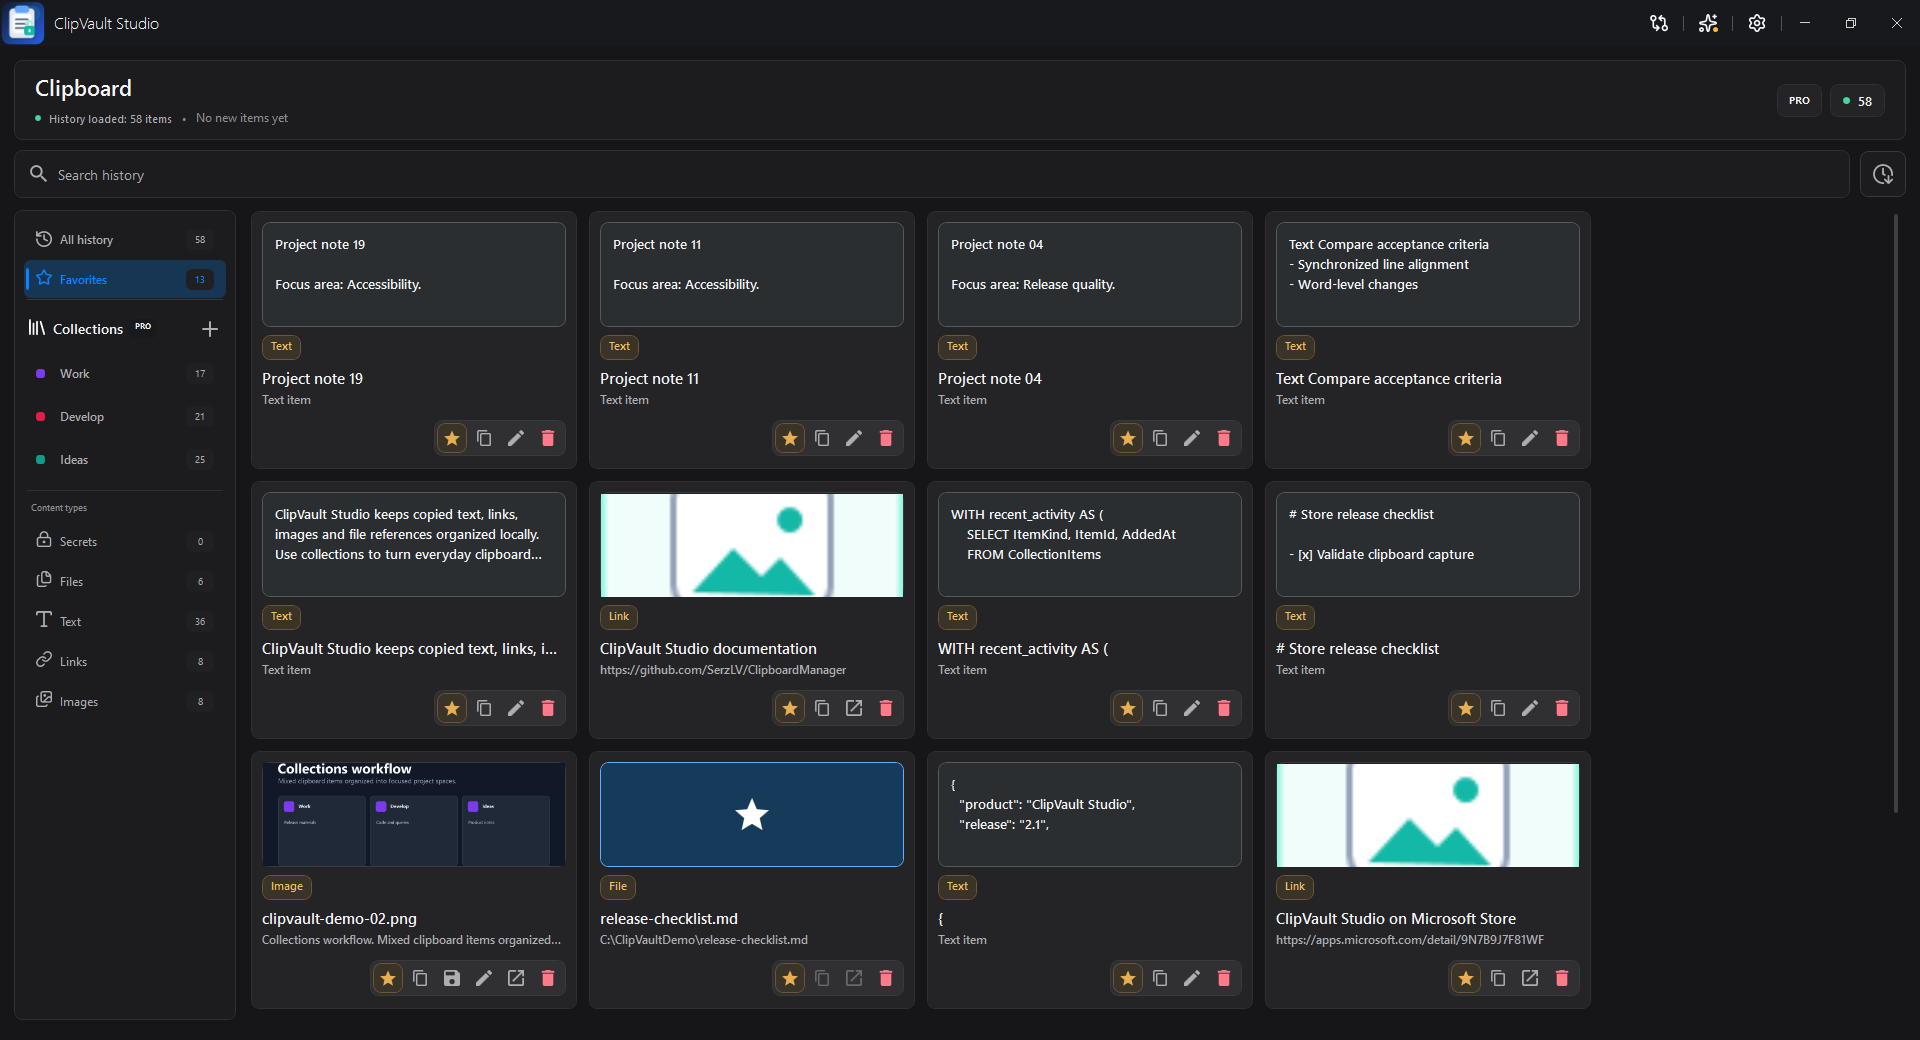Toggle star on Store release checklist item
Viewport: 1920px width, 1040px height.
tap(1466, 708)
